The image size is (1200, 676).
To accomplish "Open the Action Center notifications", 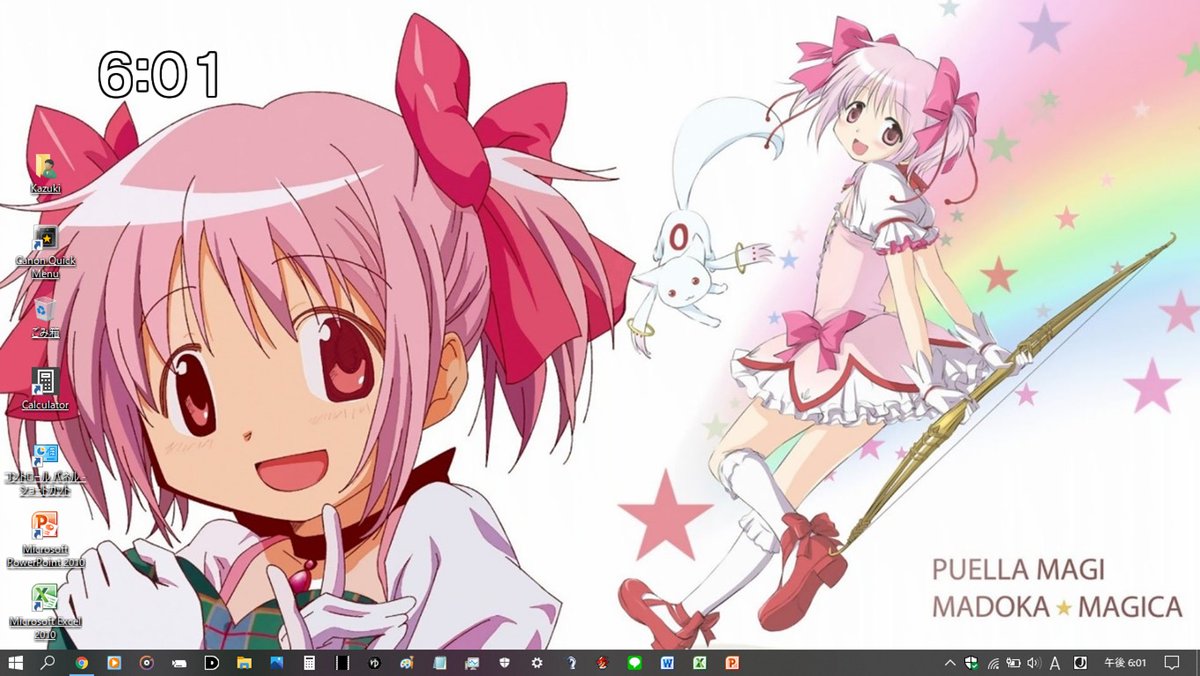I will [x=1173, y=663].
